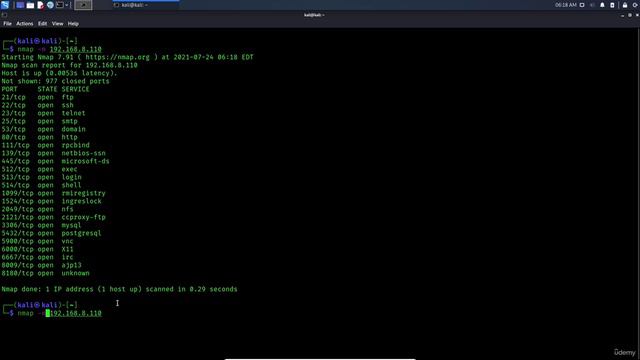Click the volume tray icon
The image size is (640, 360).
(592, 5)
